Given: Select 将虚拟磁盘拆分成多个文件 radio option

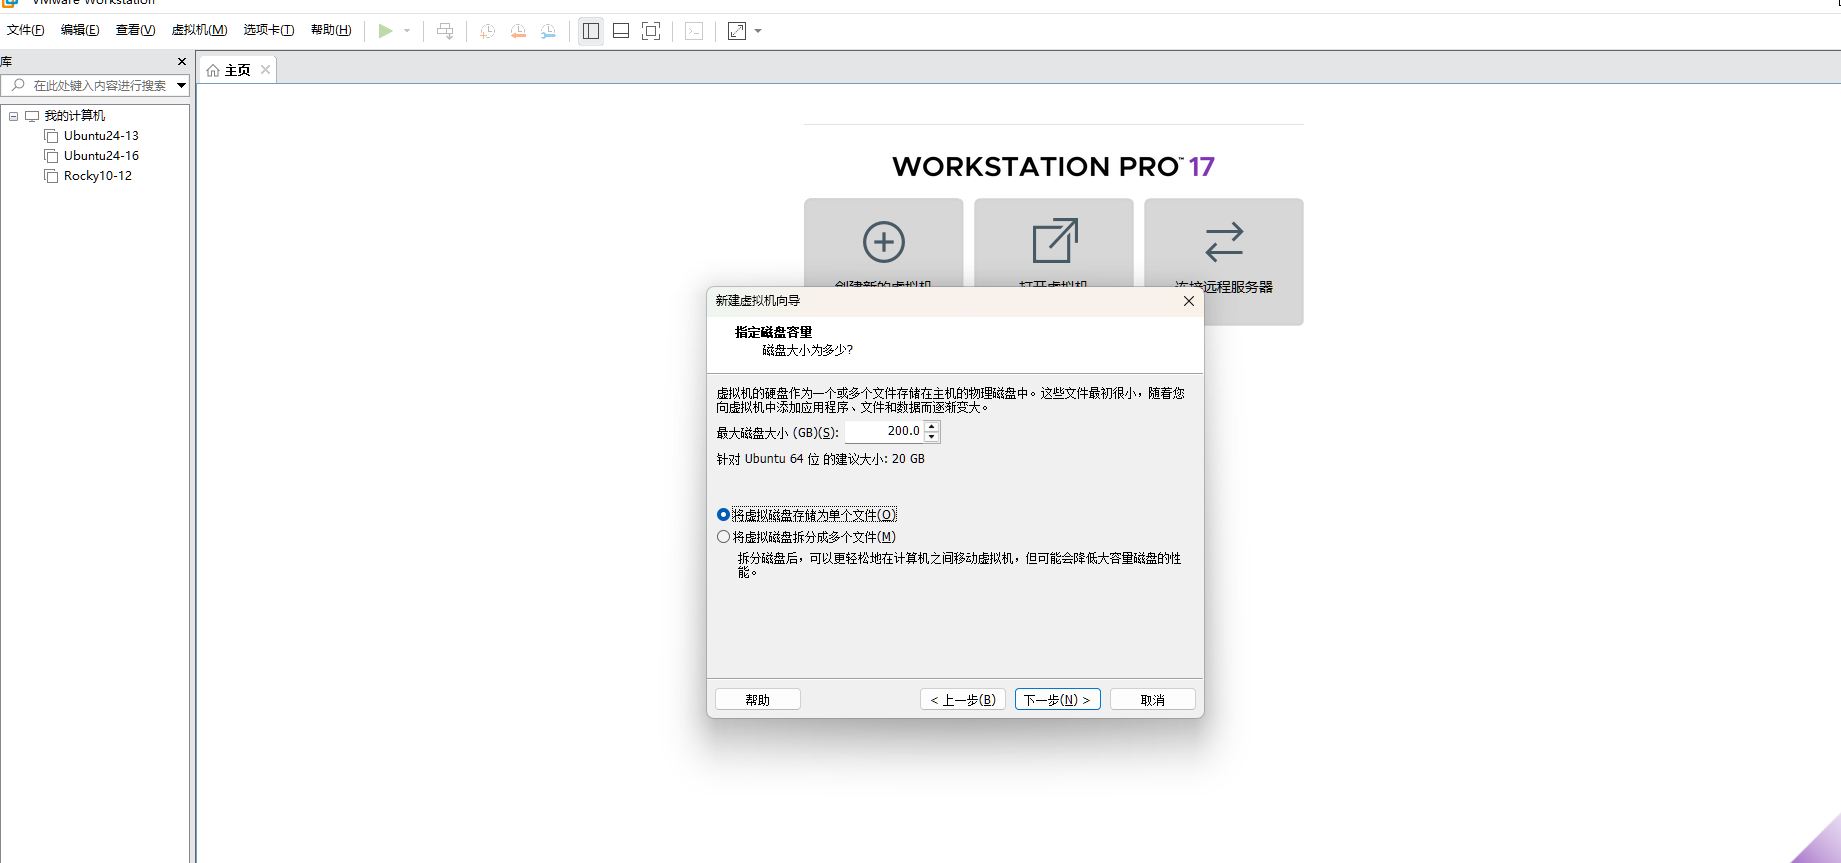Looking at the screenshot, I should click(x=807, y=537).
